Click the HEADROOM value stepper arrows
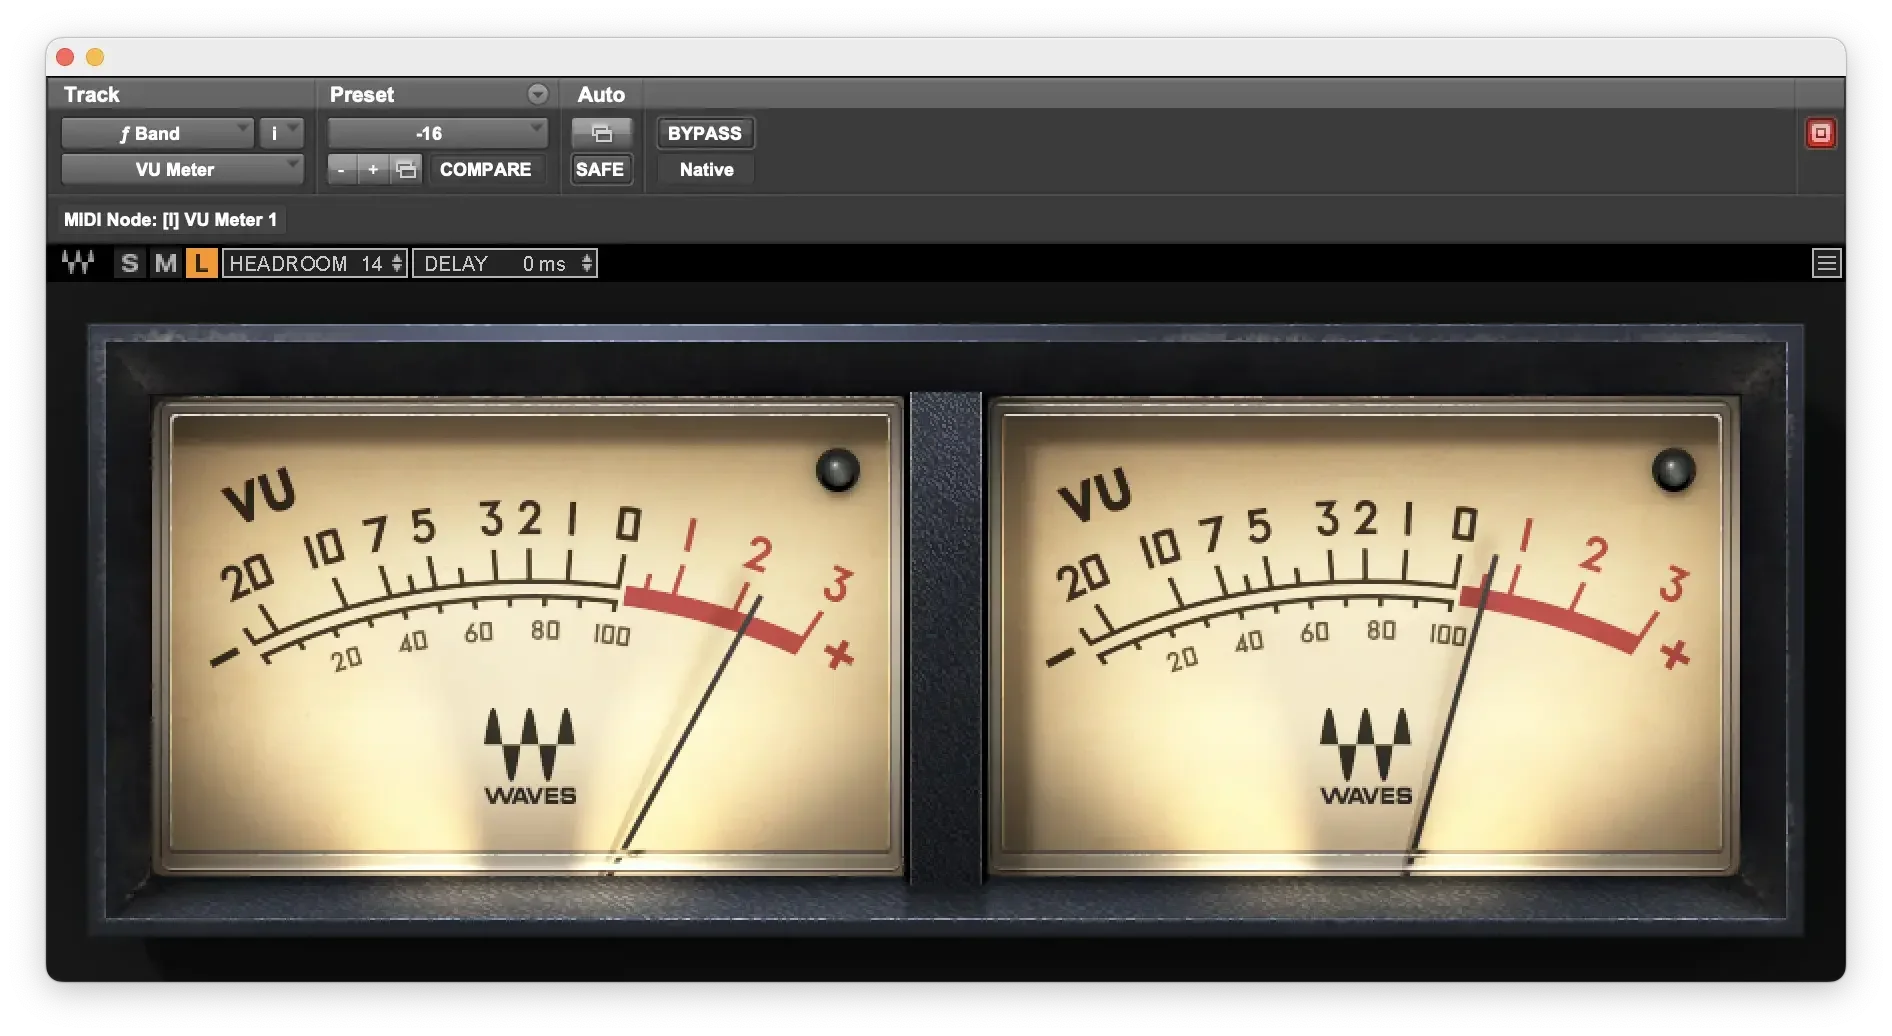This screenshot has width=1892, height=1036. point(397,263)
